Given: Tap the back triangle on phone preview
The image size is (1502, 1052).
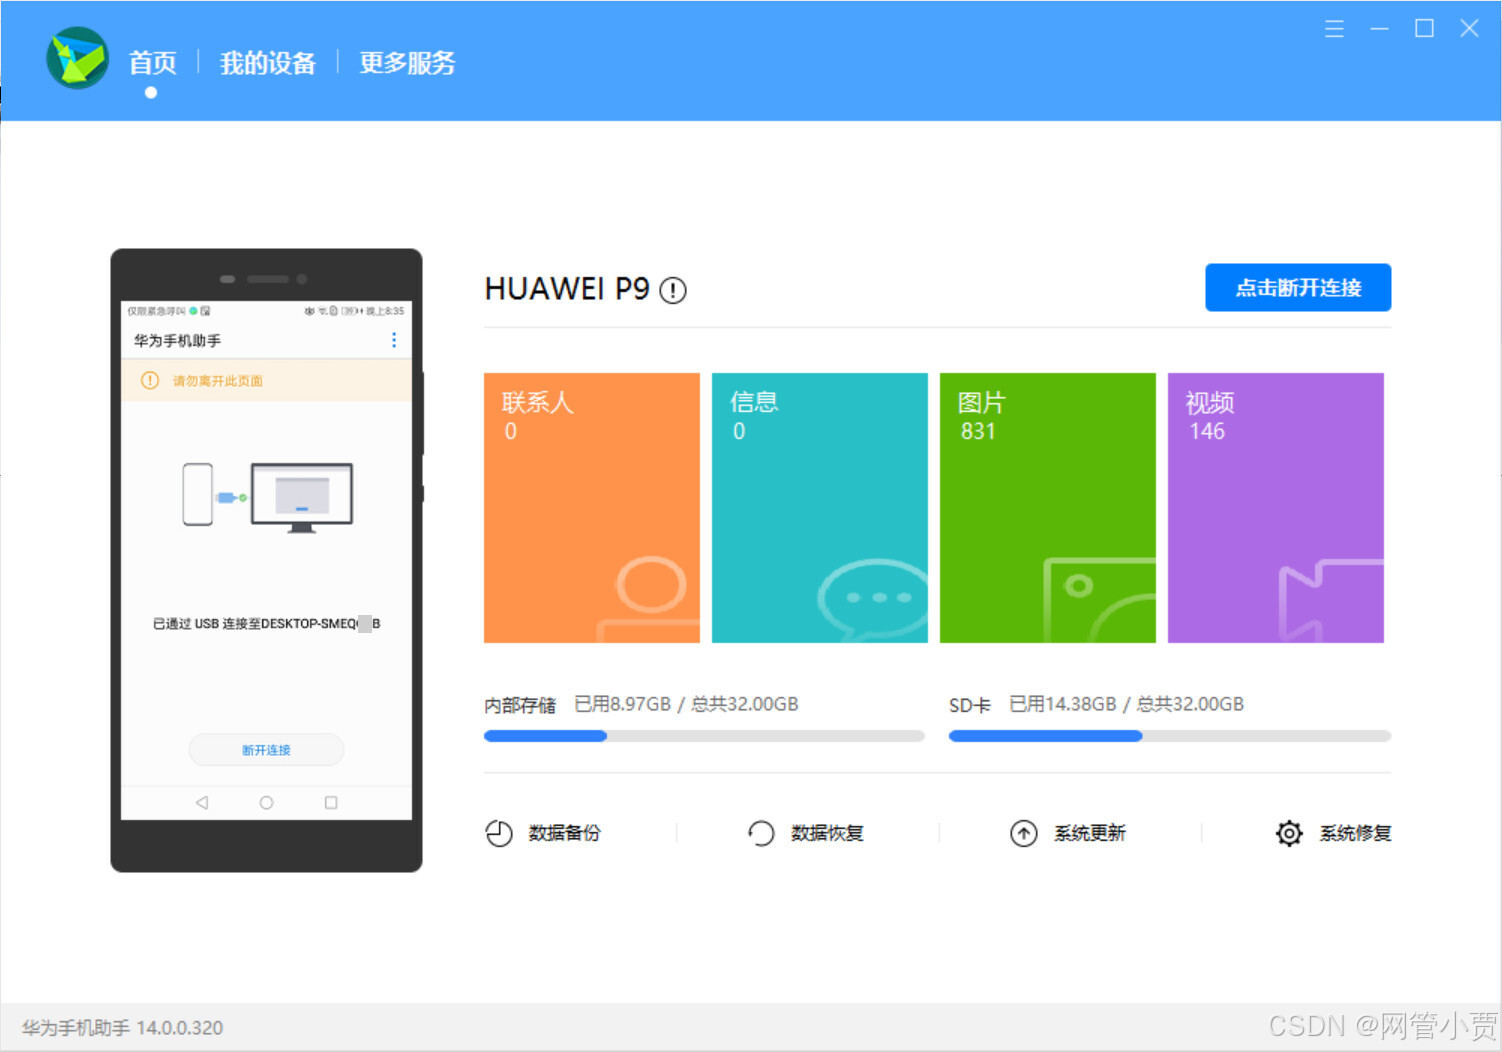Looking at the screenshot, I should pos(202,803).
